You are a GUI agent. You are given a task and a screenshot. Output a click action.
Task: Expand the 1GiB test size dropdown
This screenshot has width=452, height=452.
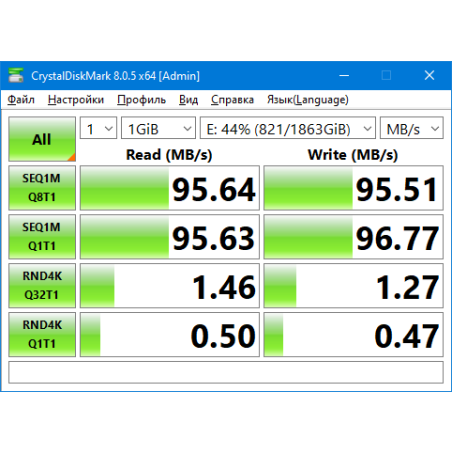pos(158,128)
